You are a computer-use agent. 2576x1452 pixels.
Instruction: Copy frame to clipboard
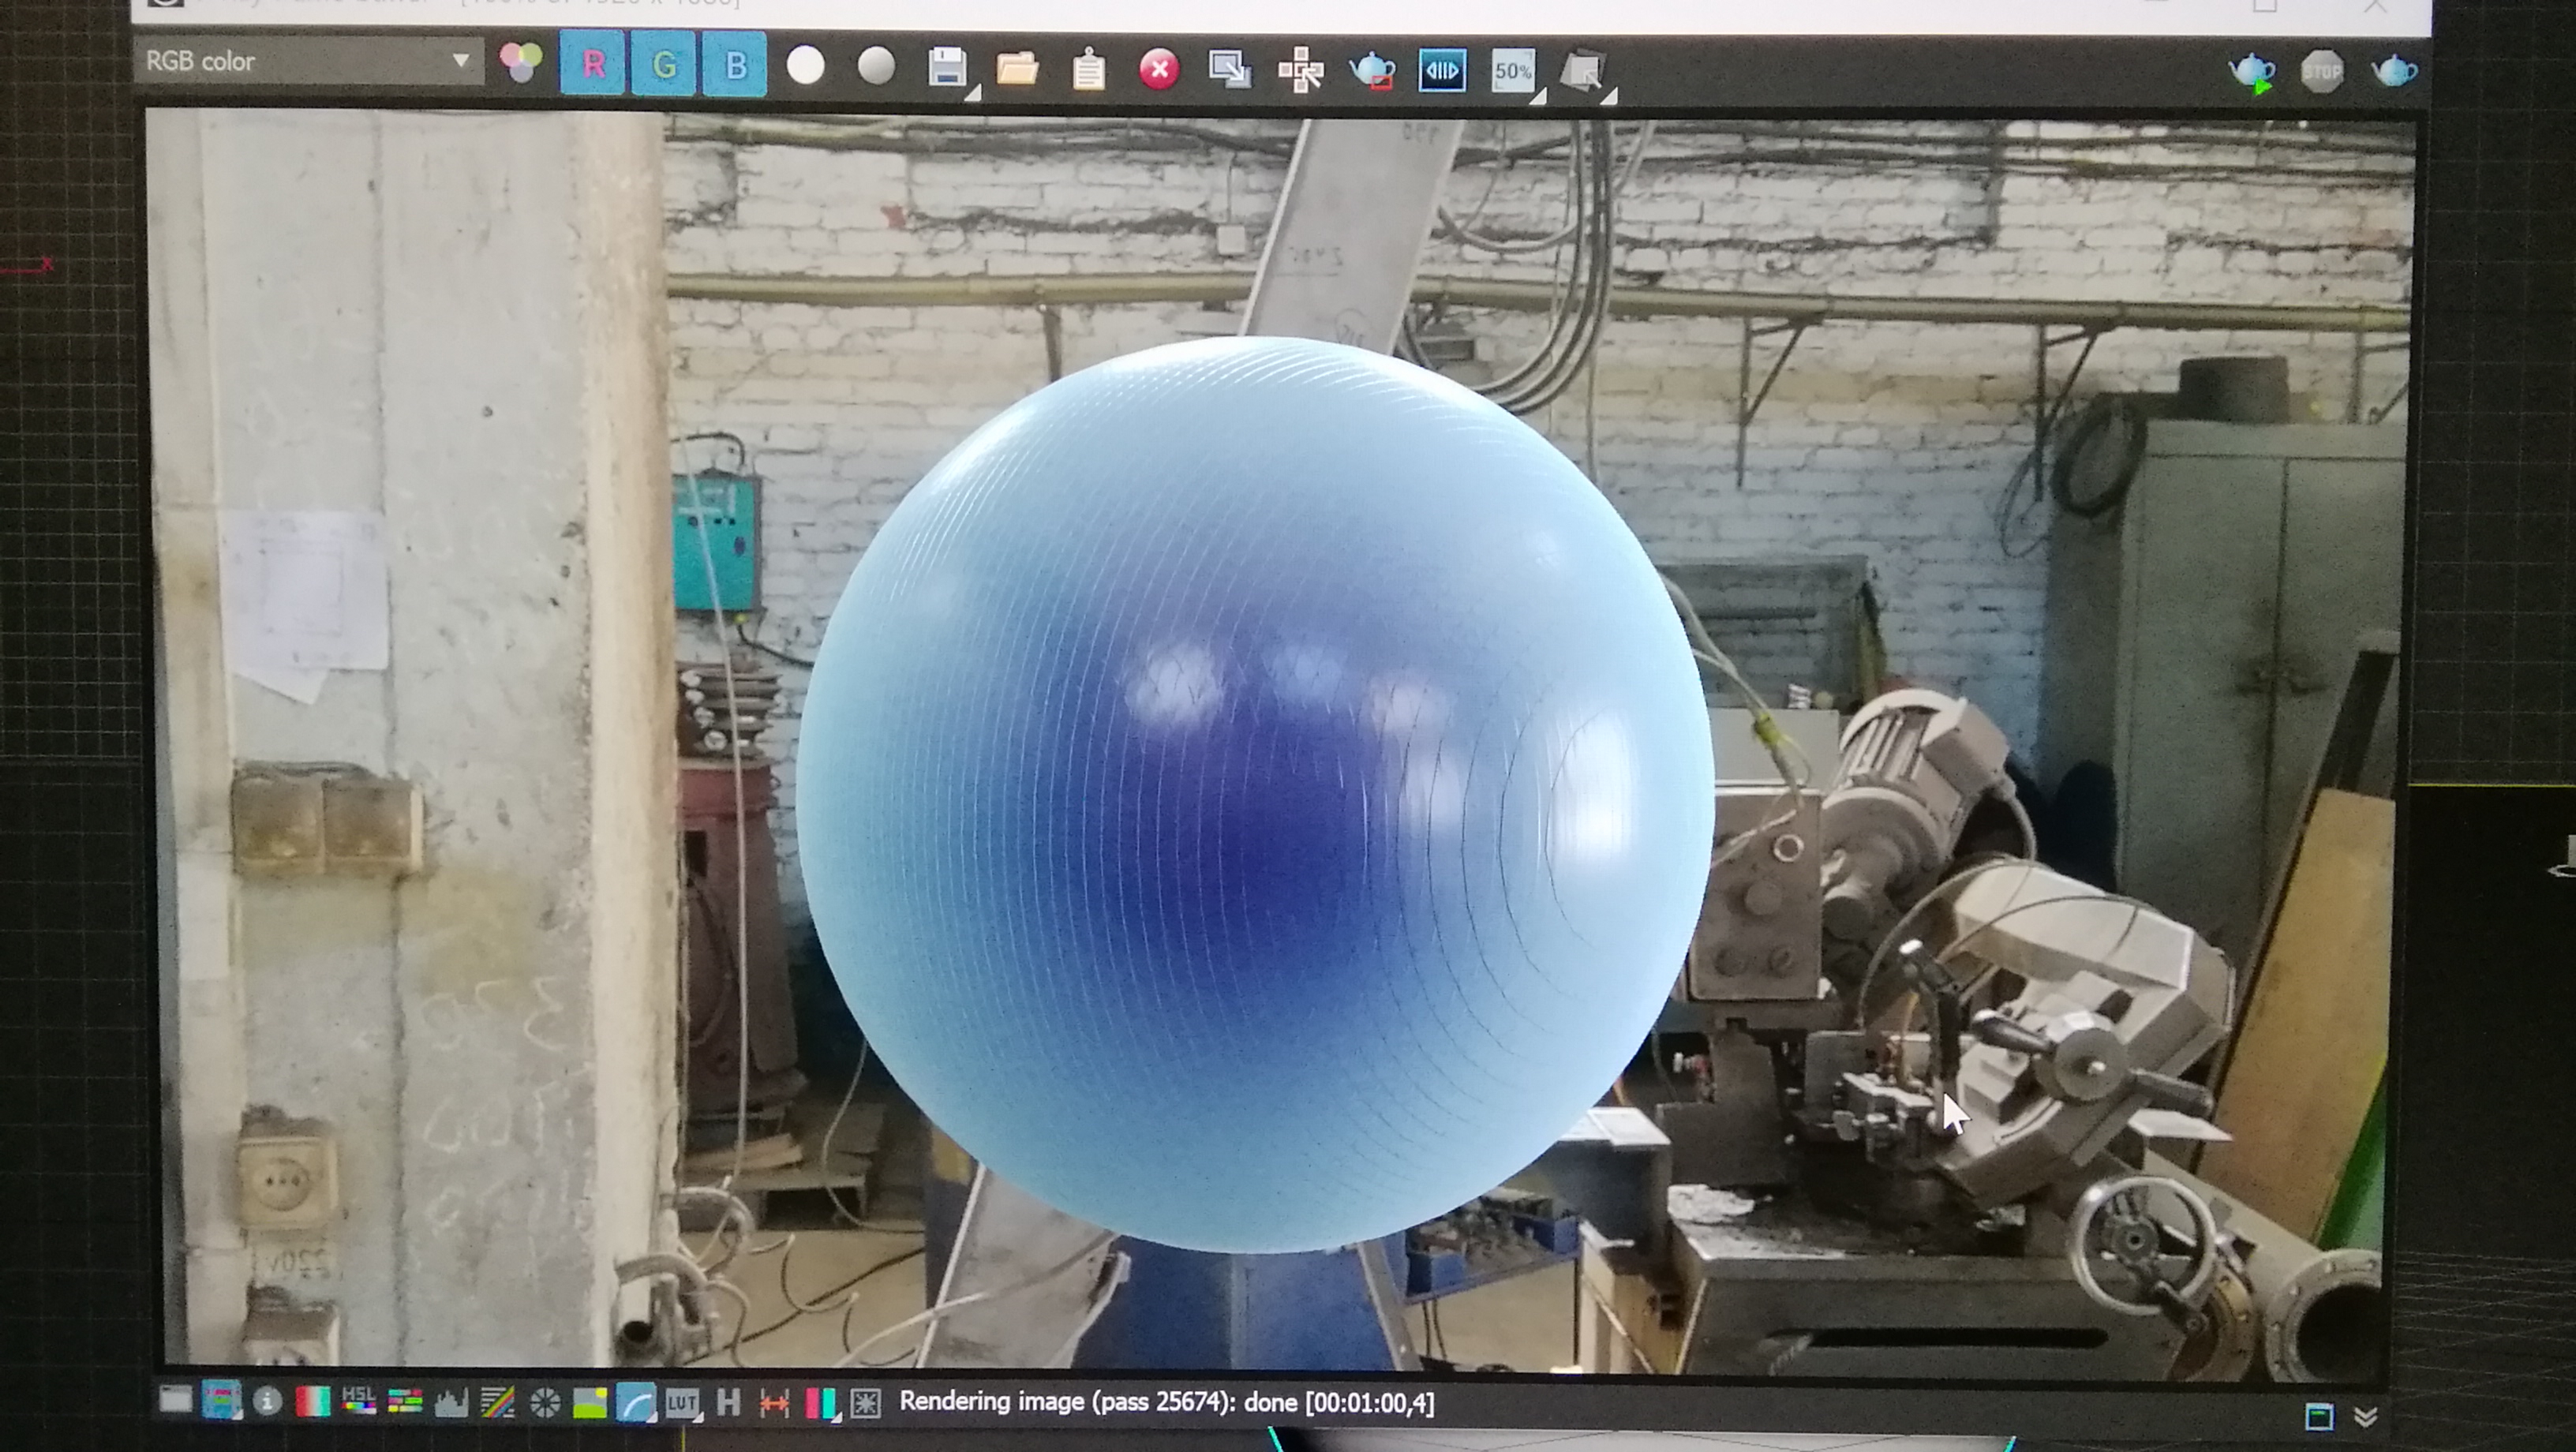point(1089,70)
